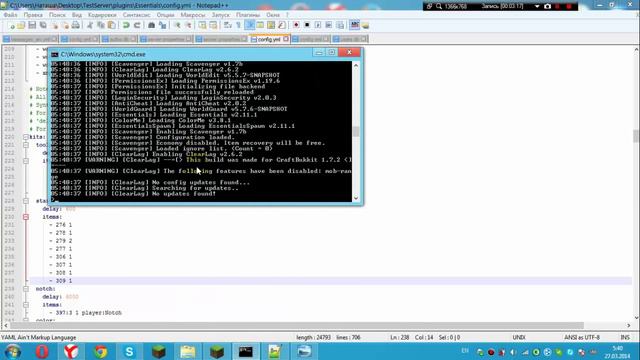Click the cmd window scroll-down arrow

point(356,198)
